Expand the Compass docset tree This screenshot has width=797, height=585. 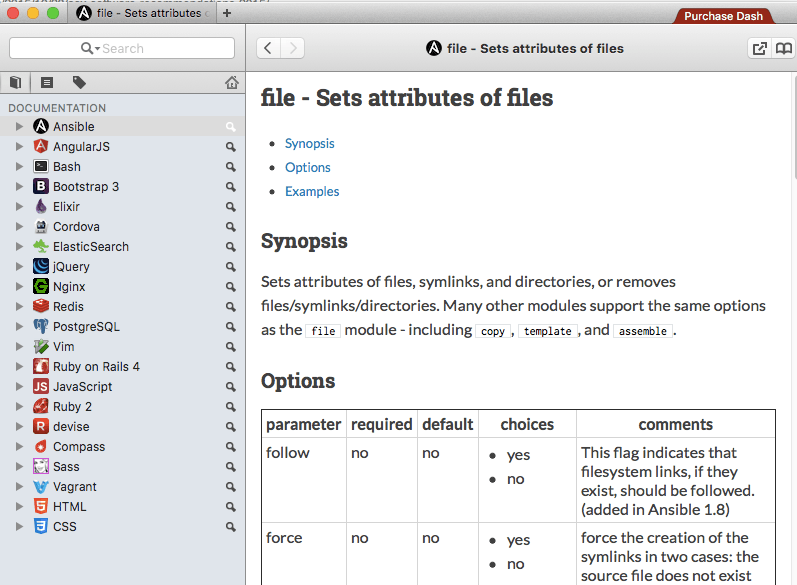[19, 447]
